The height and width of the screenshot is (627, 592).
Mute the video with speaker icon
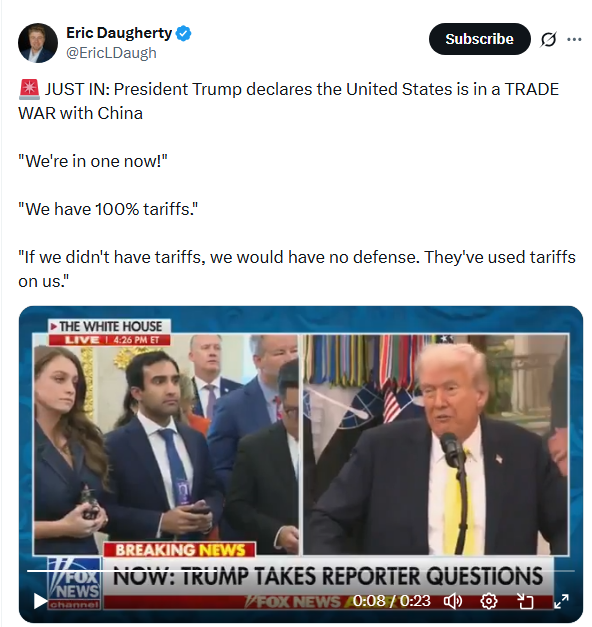point(453,601)
